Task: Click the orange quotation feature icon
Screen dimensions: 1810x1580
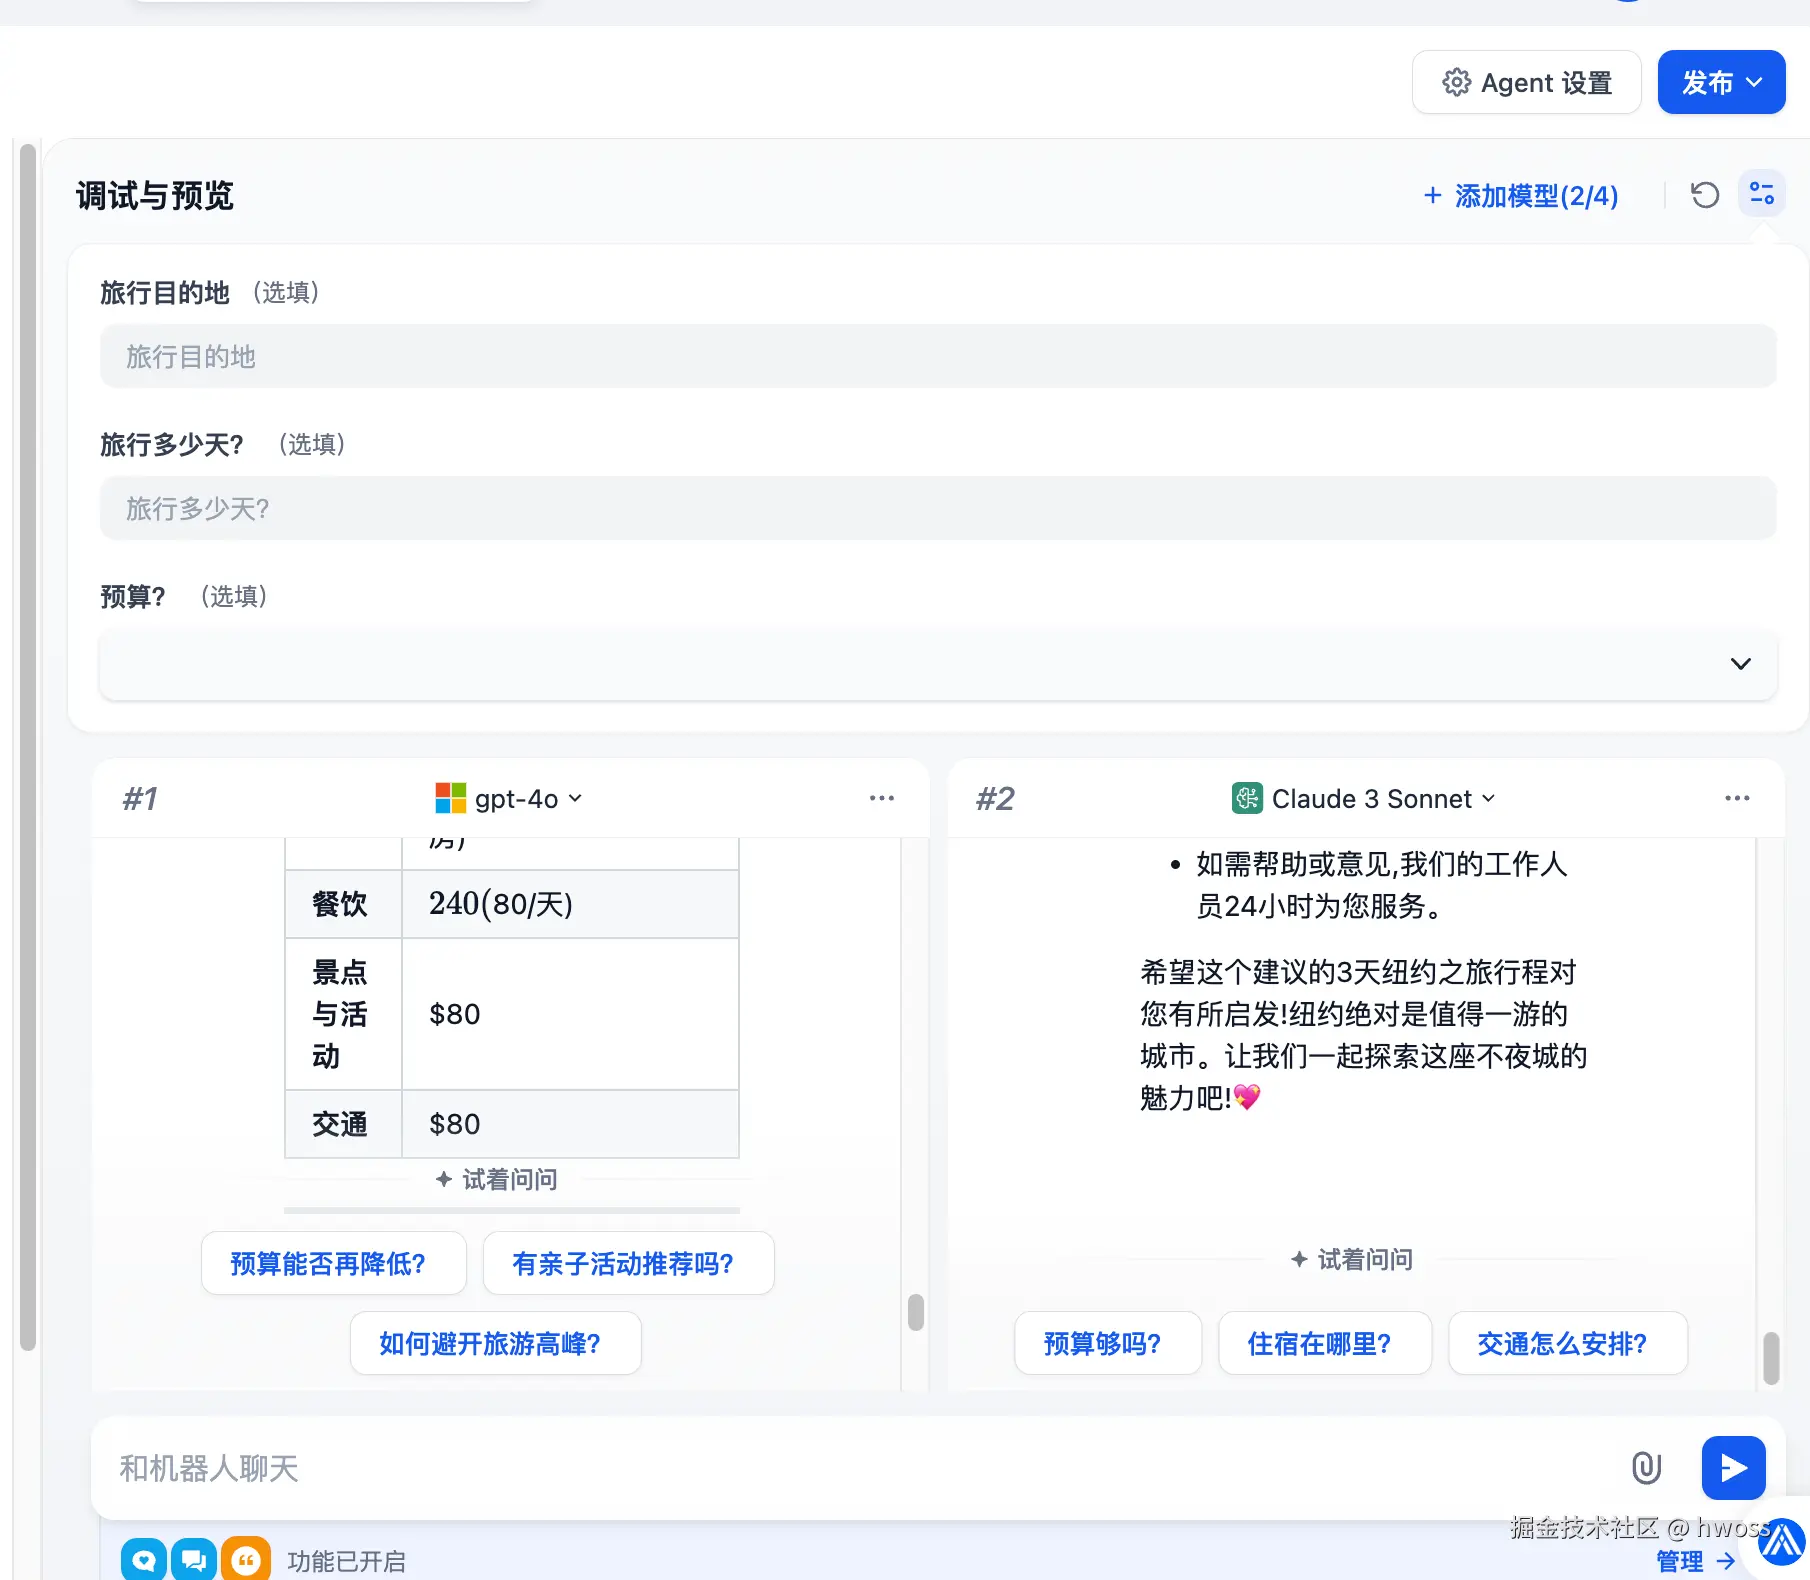Action: [246, 1559]
